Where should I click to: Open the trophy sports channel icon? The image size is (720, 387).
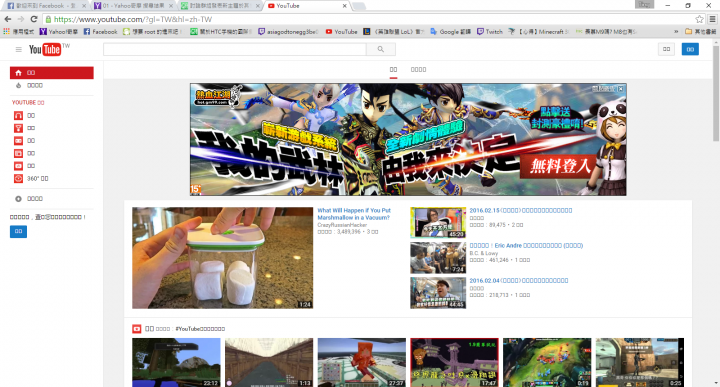tap(18, 128)
